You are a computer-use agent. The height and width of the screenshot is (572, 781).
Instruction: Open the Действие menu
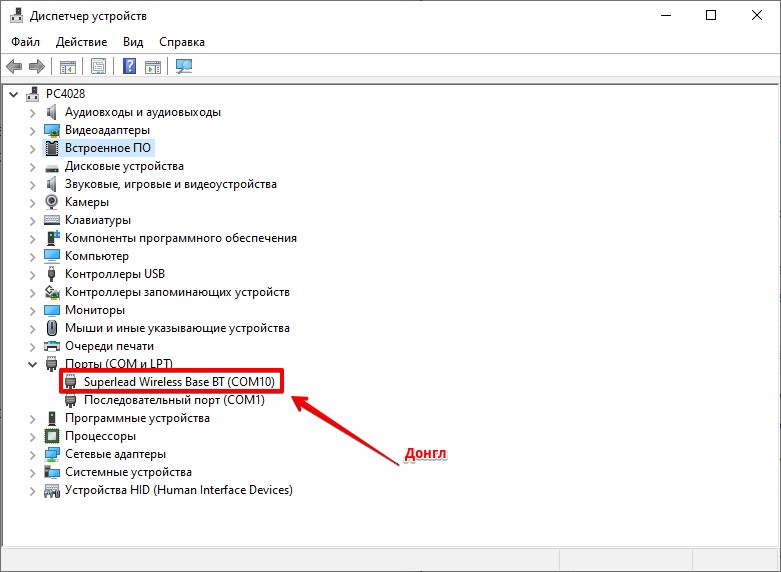click(x=81, y=42)
